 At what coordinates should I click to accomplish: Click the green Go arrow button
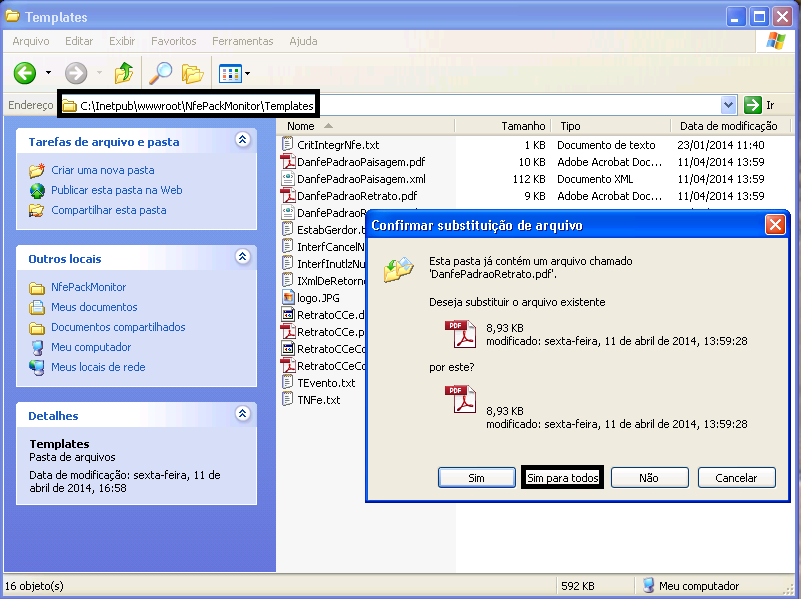753,105
